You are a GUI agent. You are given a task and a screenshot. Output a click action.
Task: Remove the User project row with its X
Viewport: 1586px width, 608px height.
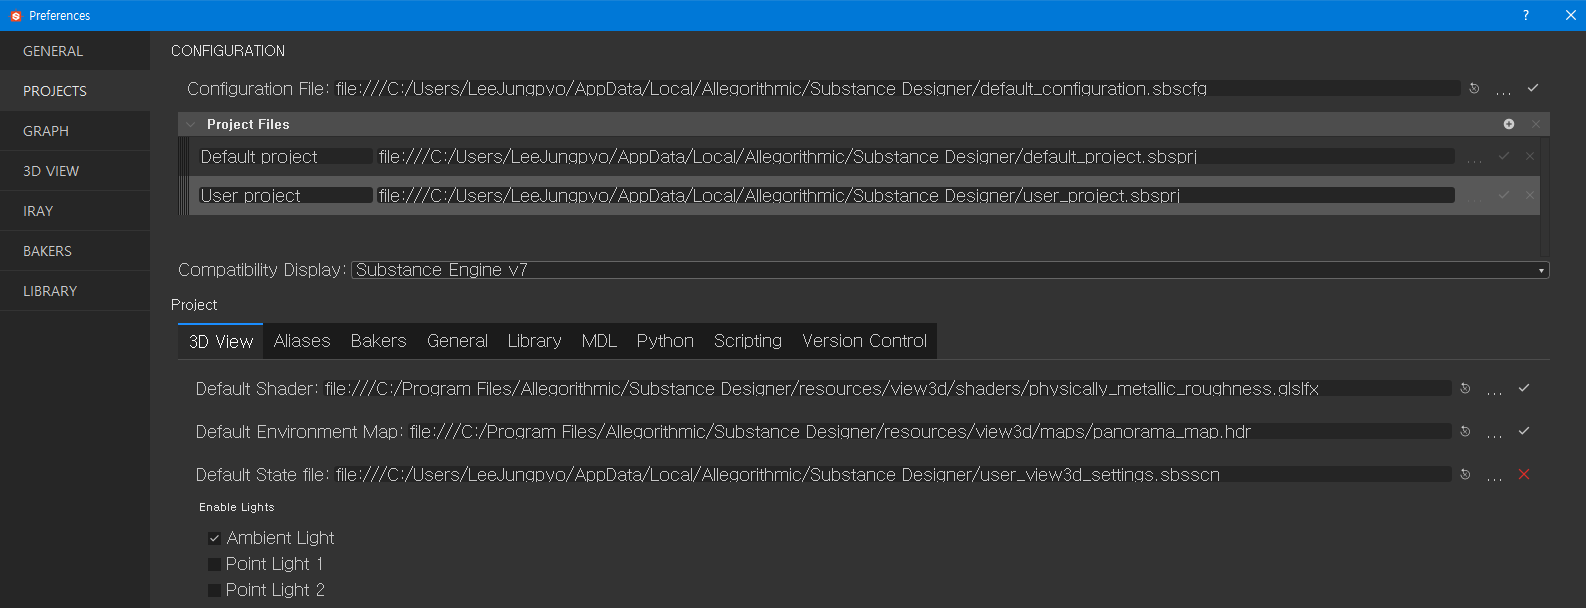1530,195
